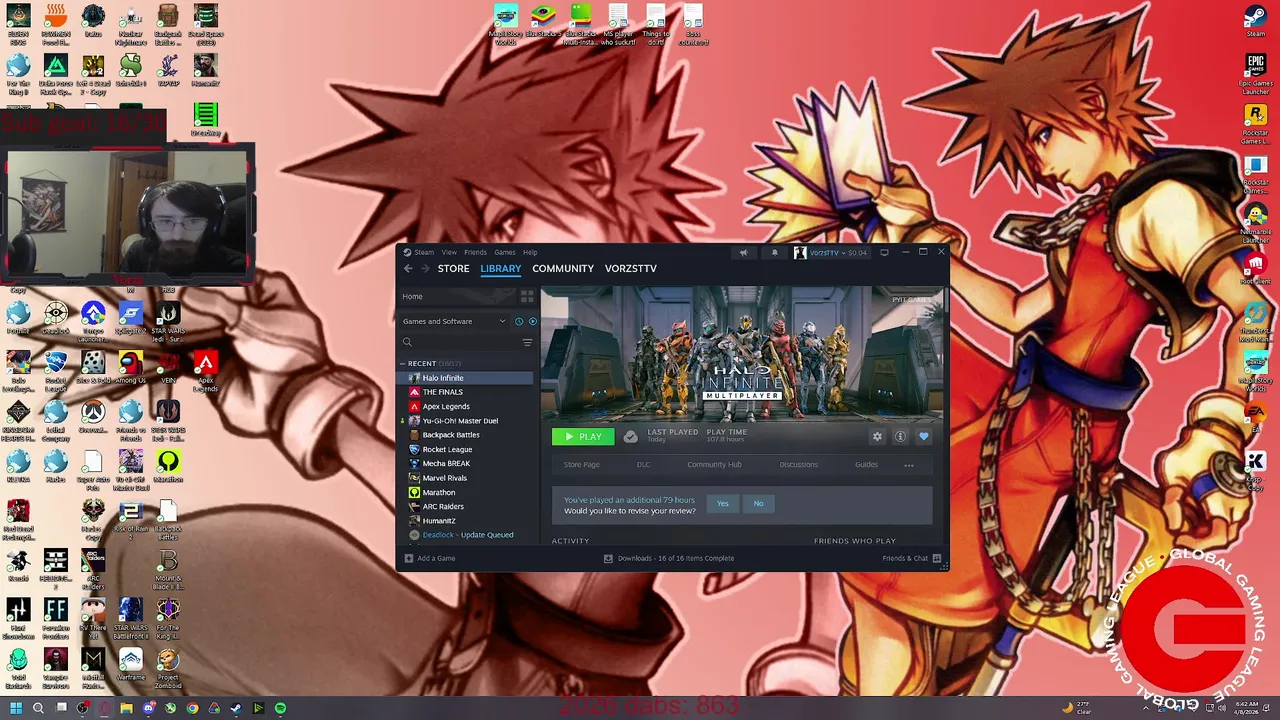1280x720 pixels.
Task: Select Halo Infinite in the library list
Action: (466, 378)
